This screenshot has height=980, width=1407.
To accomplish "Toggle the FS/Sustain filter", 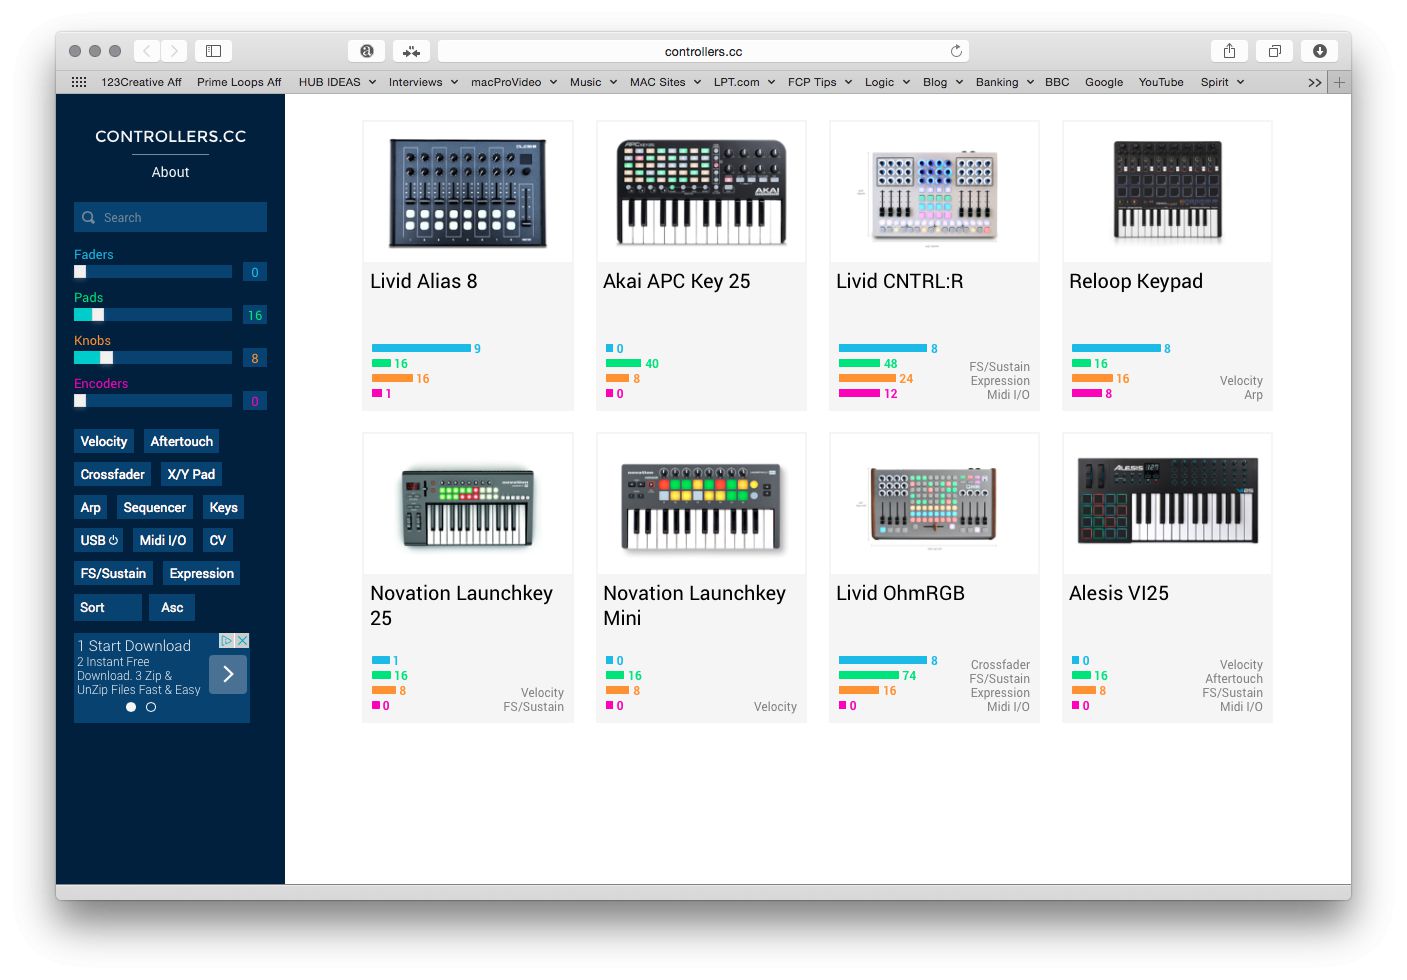I will tap(113, 573).
